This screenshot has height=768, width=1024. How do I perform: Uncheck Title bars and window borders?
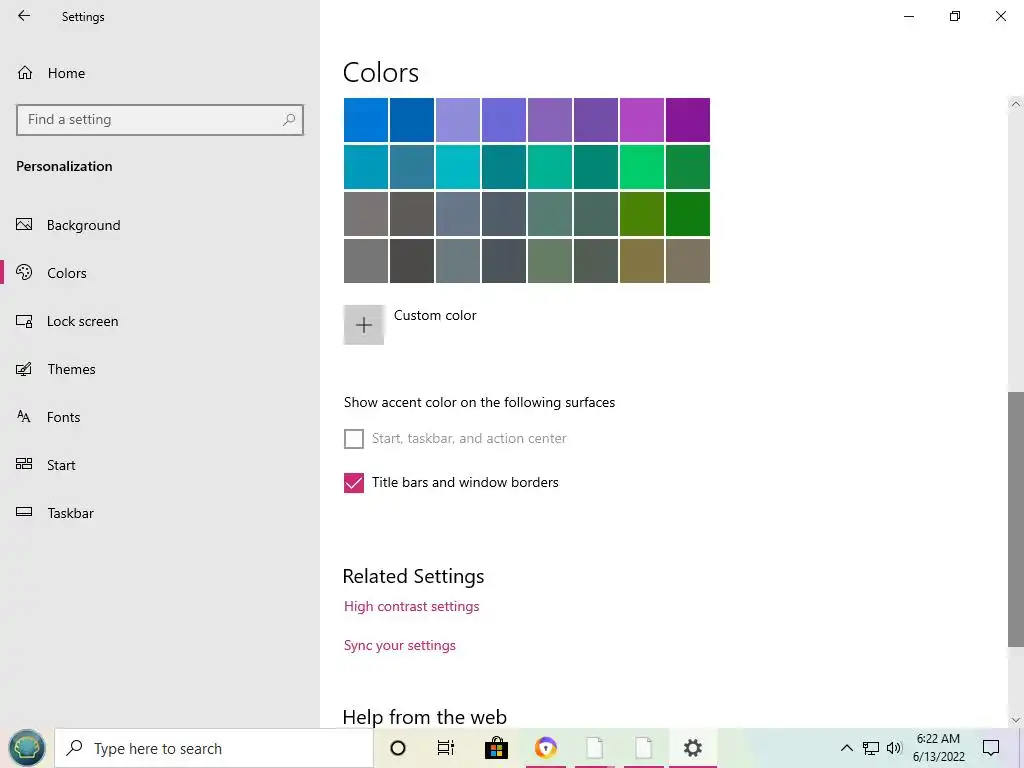(354, 483)
